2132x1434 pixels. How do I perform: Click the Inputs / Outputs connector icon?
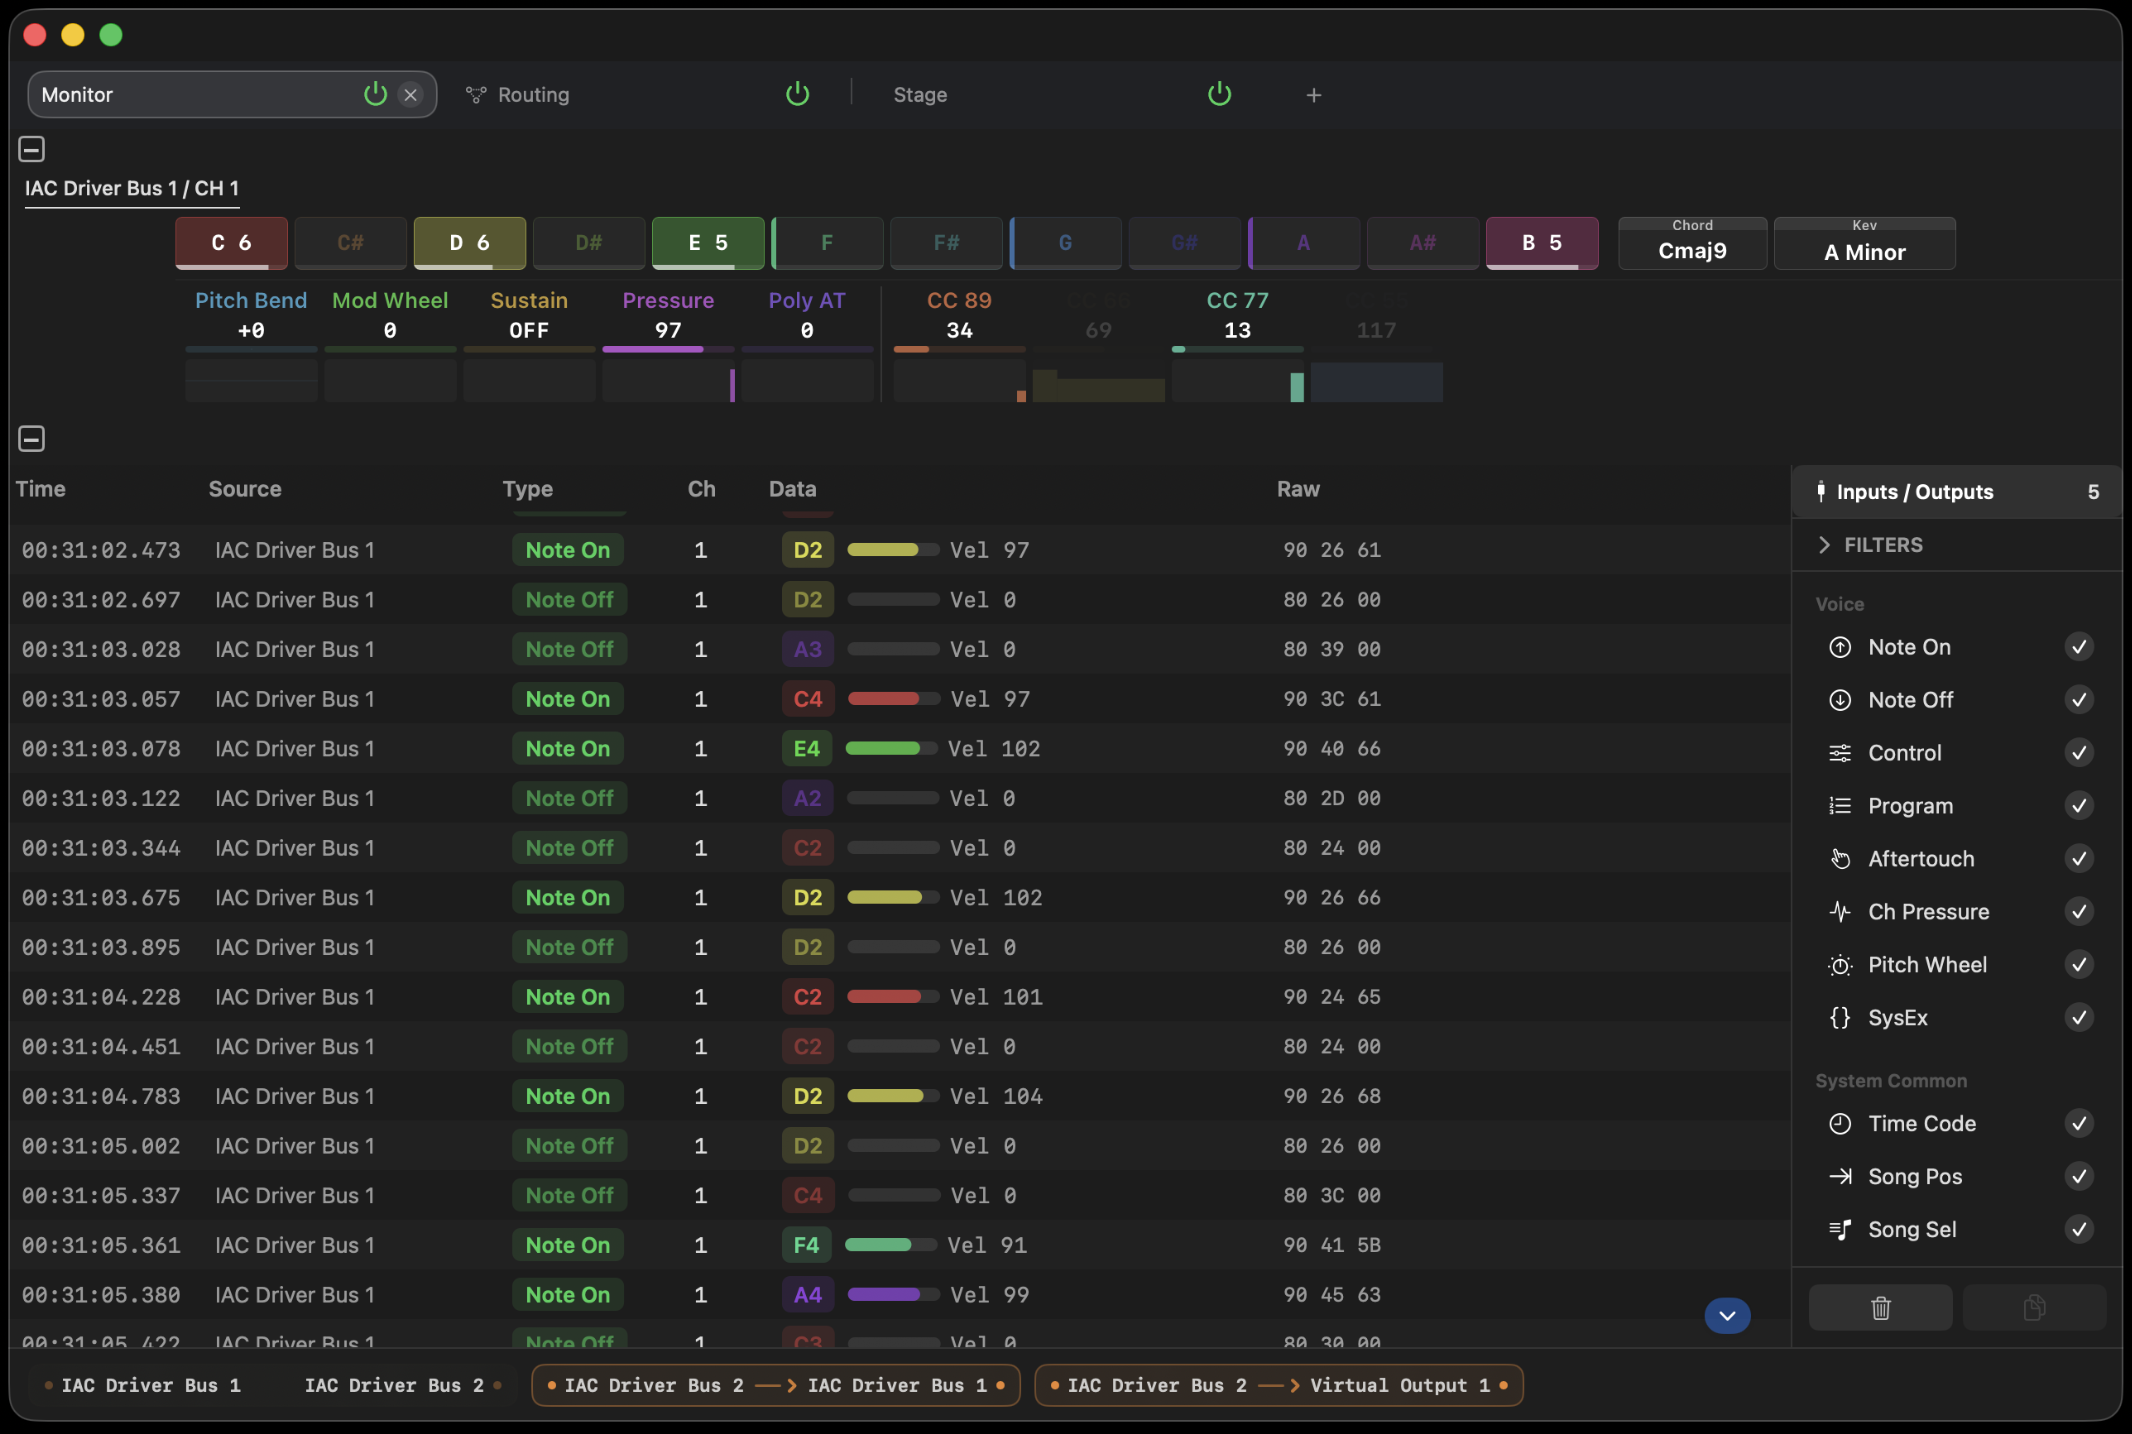coord(1821,491)
